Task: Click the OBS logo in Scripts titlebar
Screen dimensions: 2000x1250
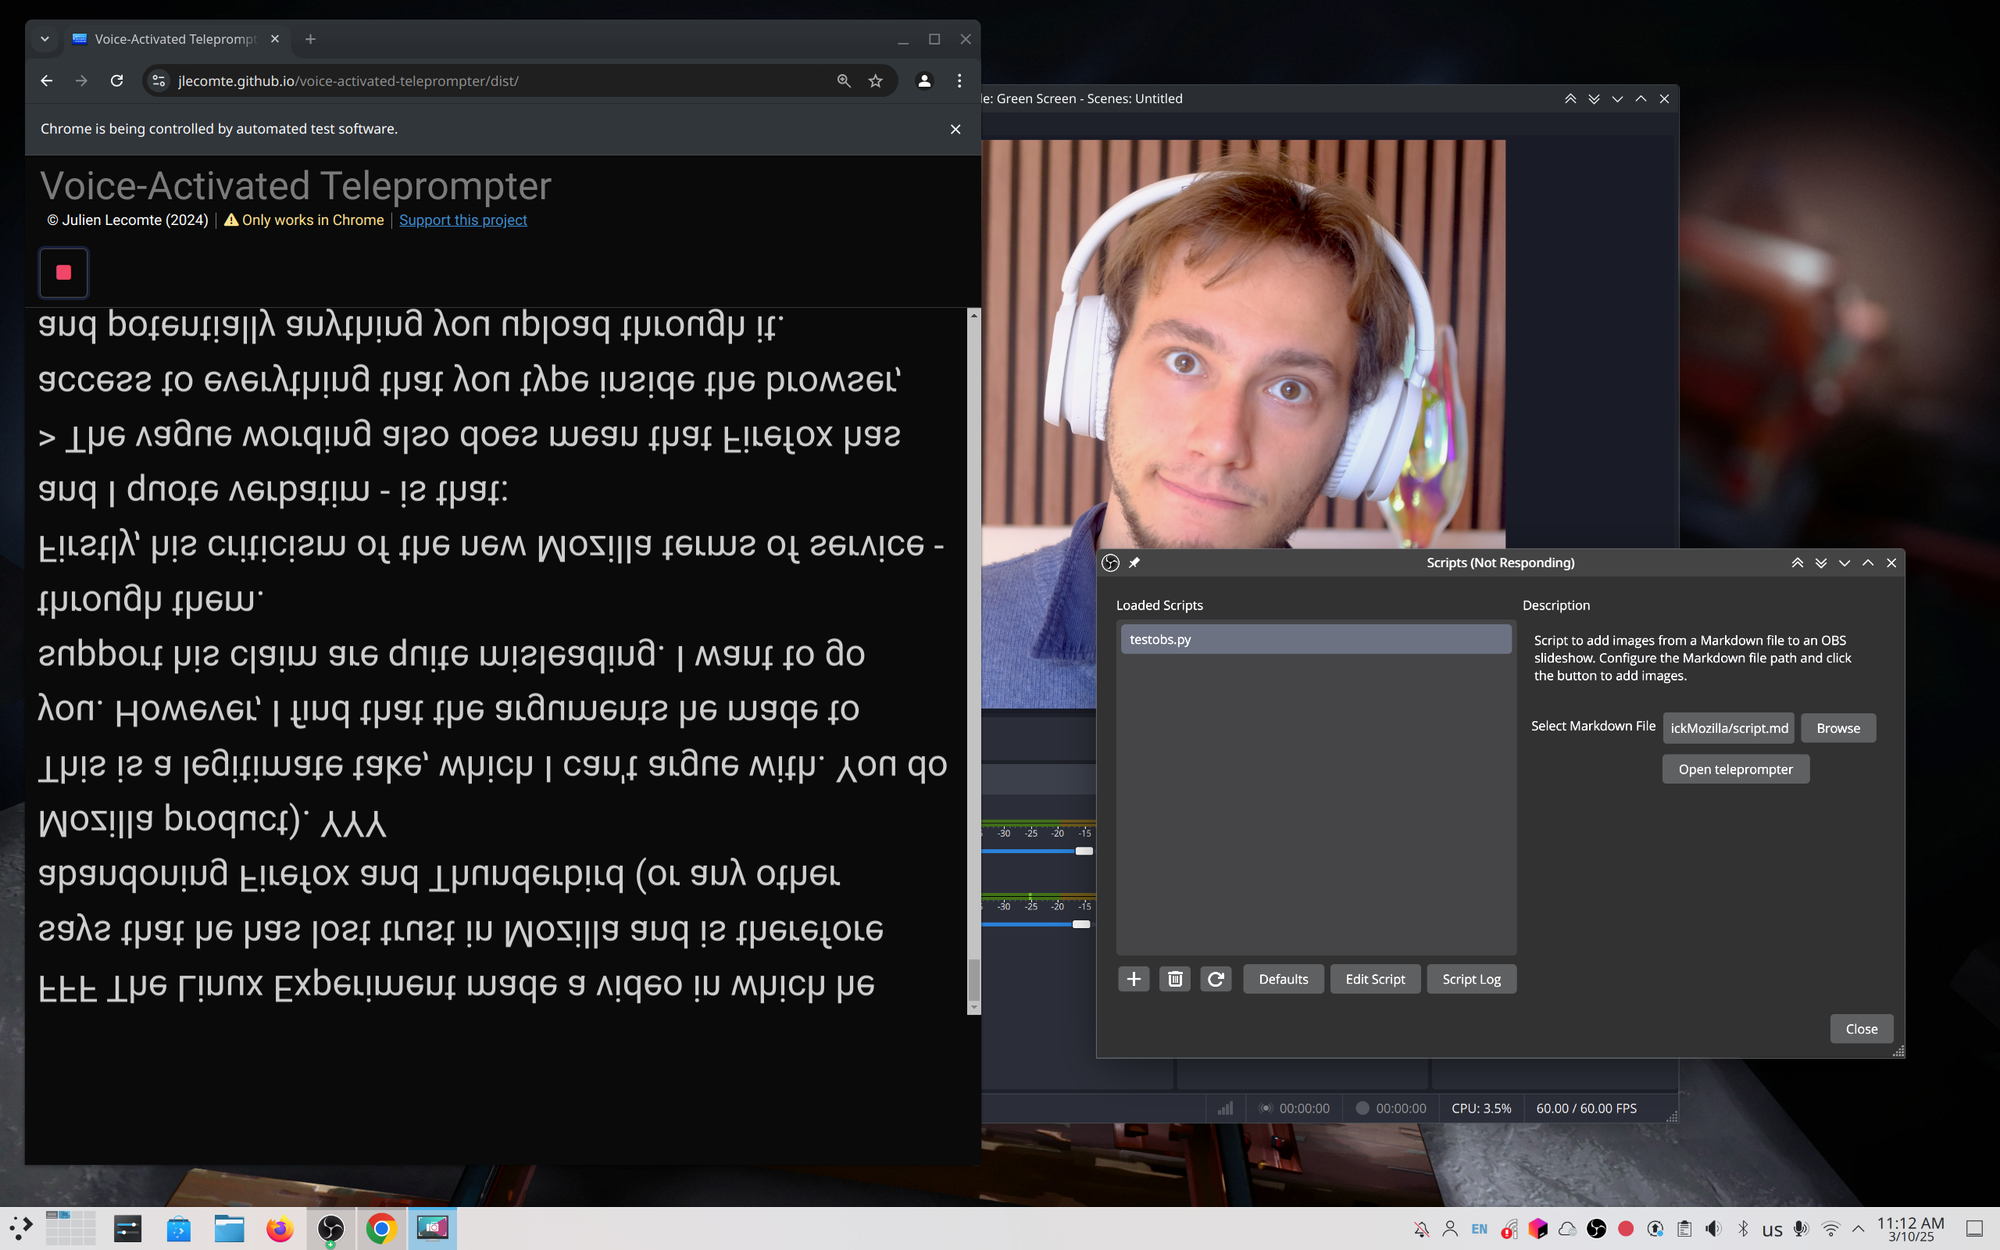Action: 1110,563
